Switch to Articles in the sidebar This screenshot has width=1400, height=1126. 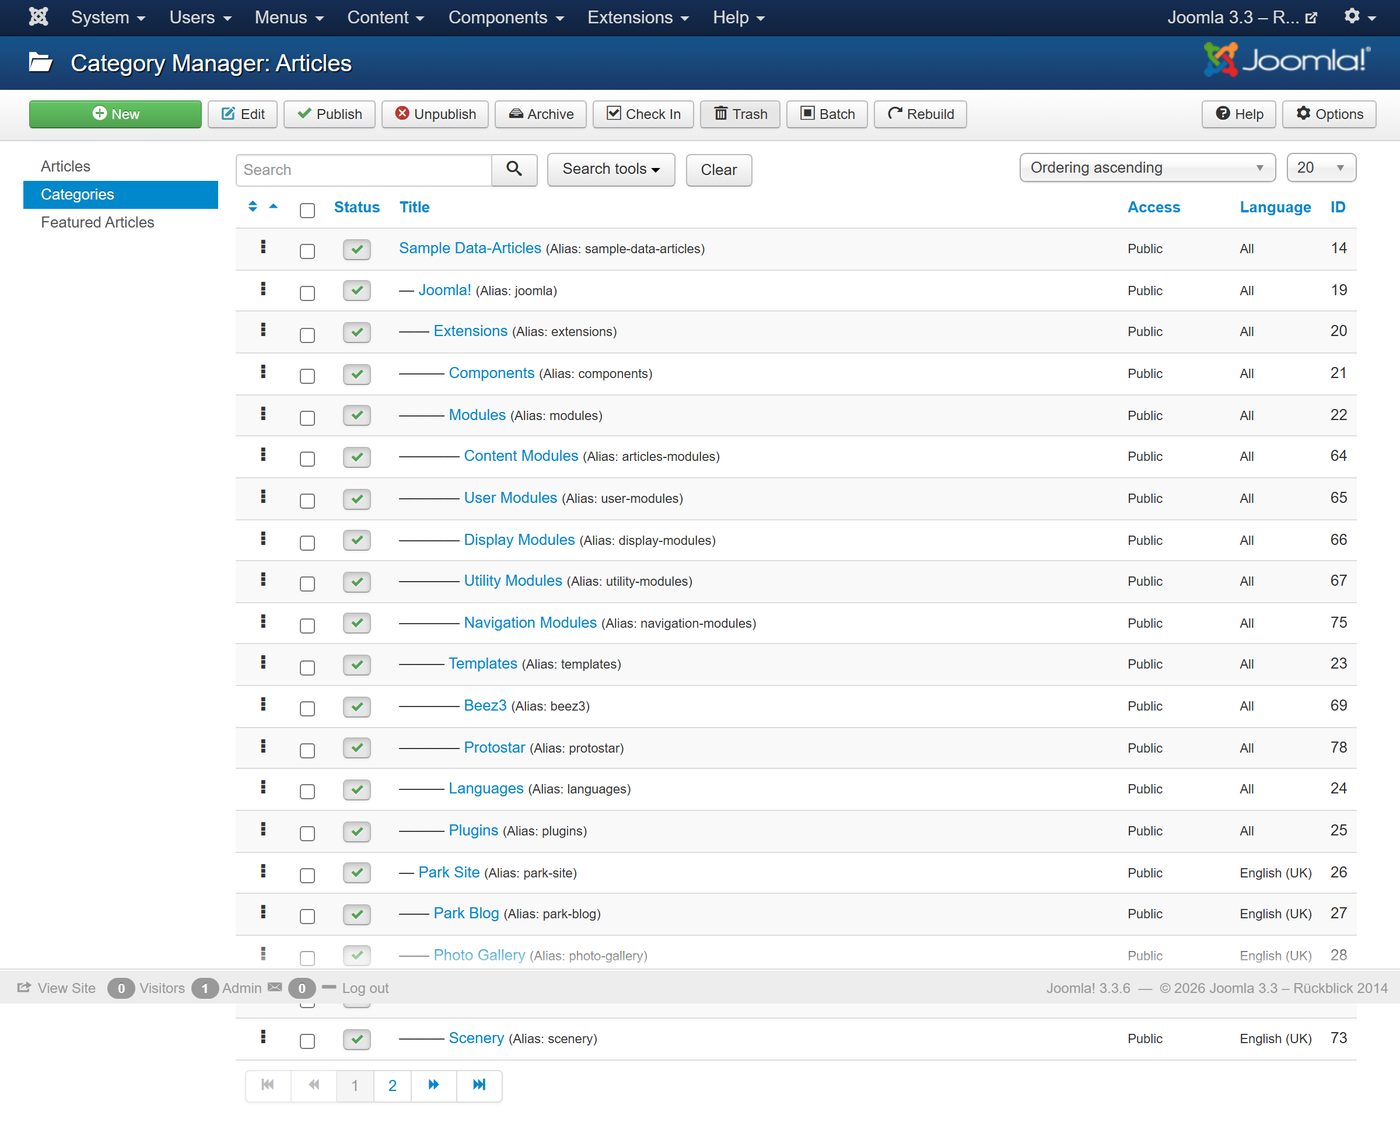(66, 166)
